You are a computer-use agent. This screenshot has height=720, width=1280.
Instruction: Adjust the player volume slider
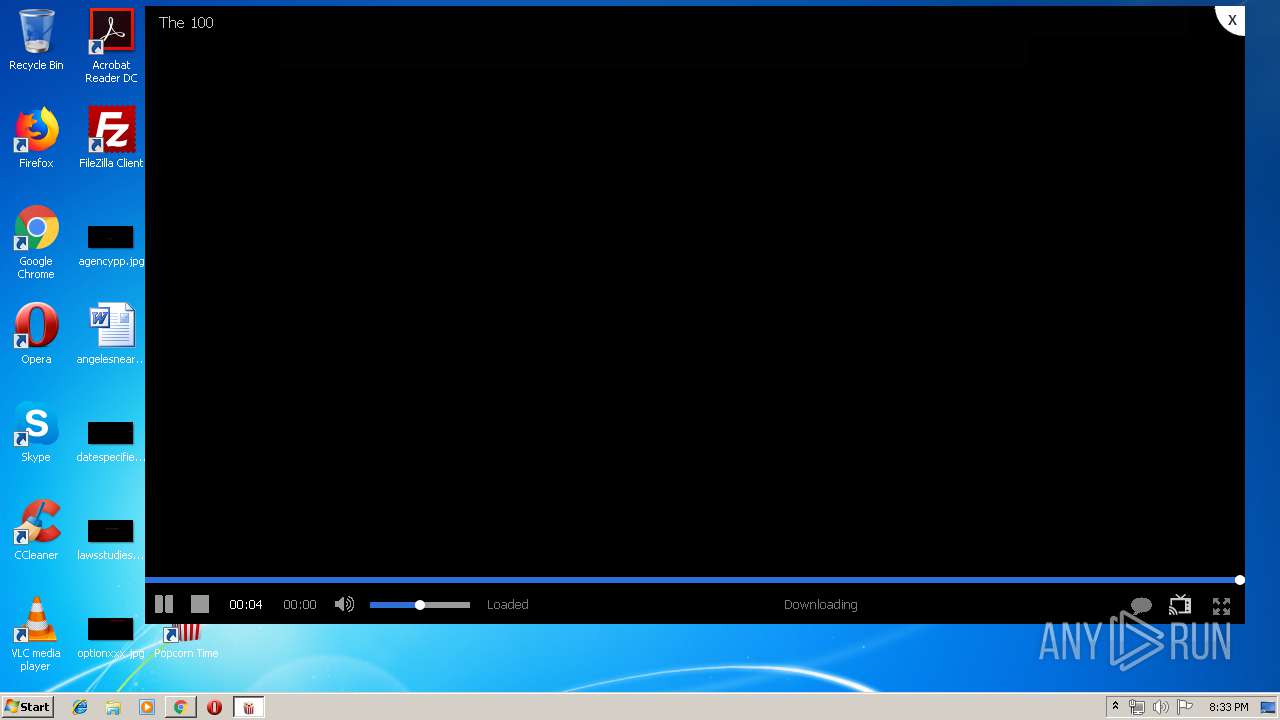click(420, 605)
